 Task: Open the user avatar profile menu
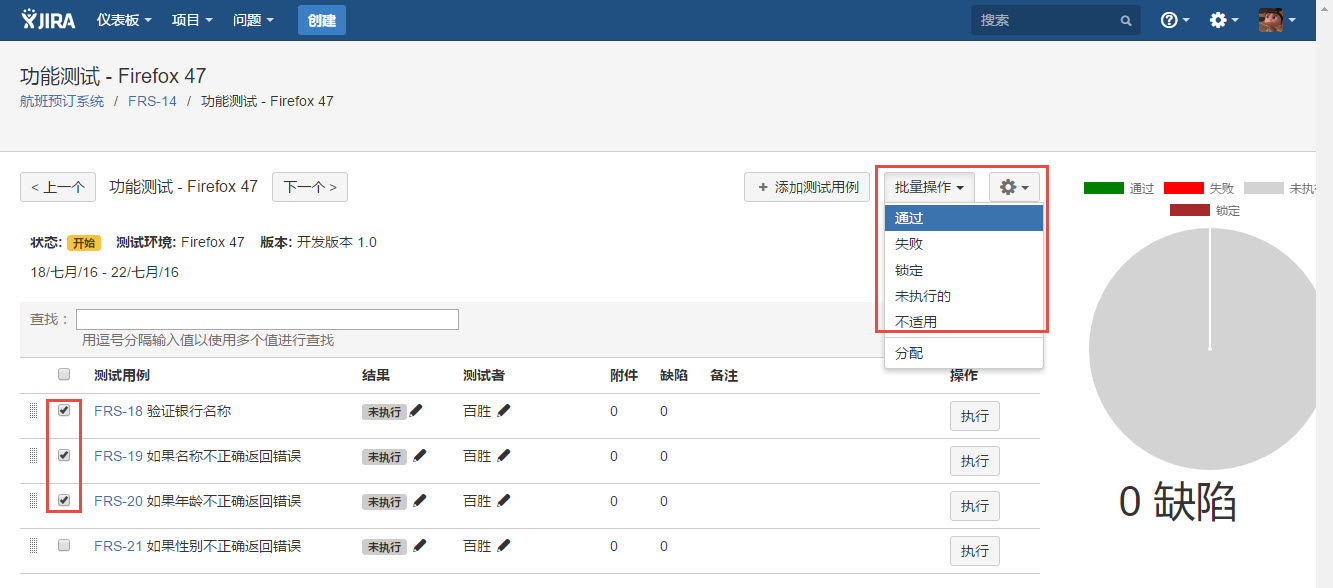tap(1277, 20)
